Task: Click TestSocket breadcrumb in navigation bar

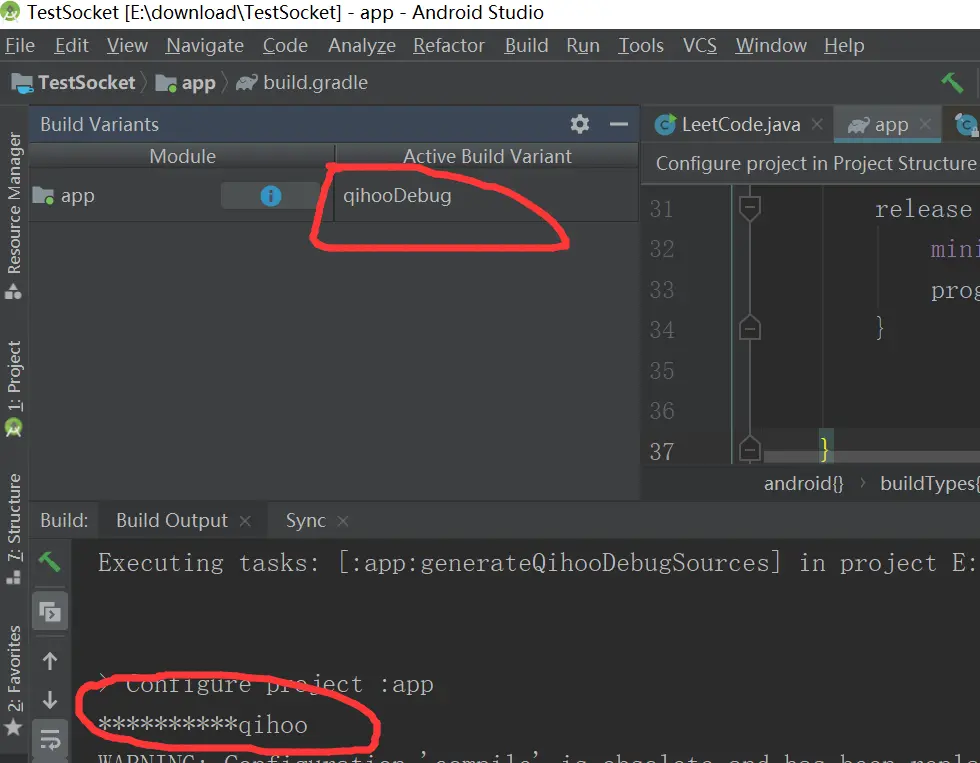Action: pos(74,82)
